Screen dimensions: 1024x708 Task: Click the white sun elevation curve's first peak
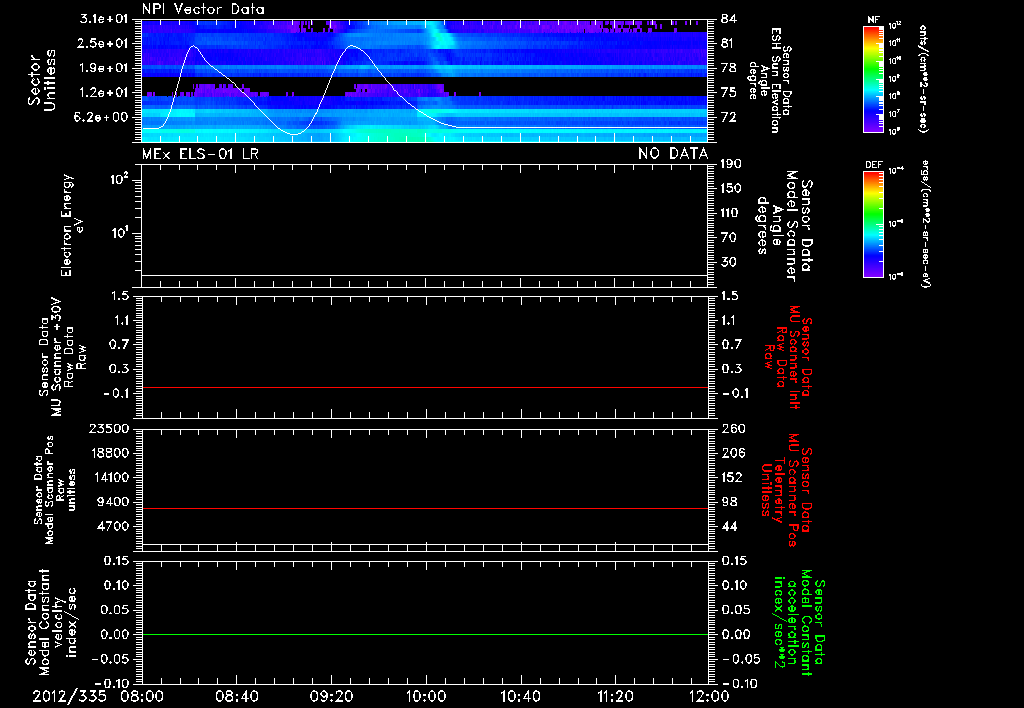(193, 46)
